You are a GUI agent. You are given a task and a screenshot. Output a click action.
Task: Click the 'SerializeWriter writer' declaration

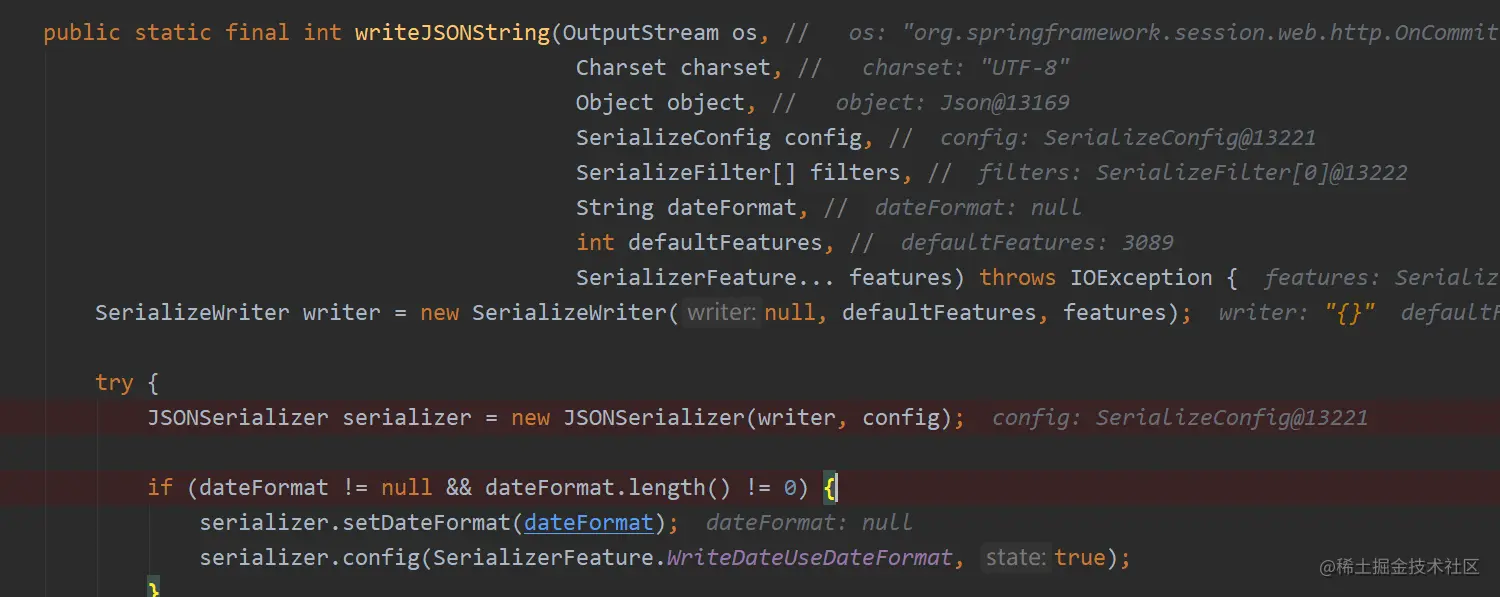[238, 313]
